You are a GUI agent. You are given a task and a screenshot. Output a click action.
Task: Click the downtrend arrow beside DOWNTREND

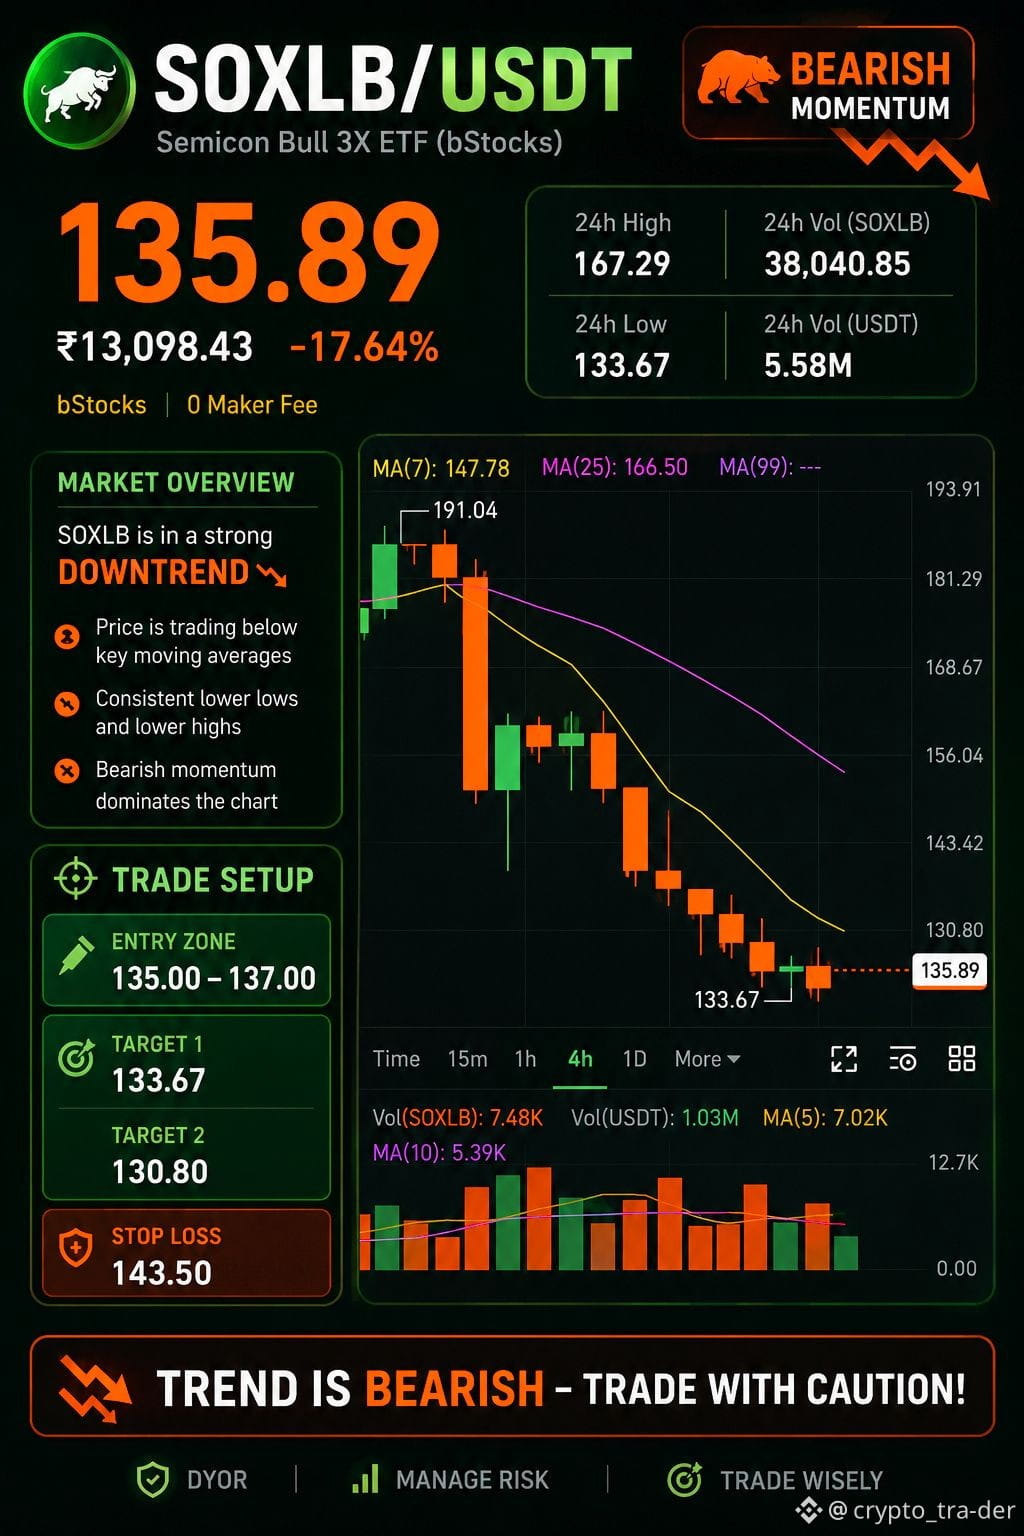pos(272,574)
